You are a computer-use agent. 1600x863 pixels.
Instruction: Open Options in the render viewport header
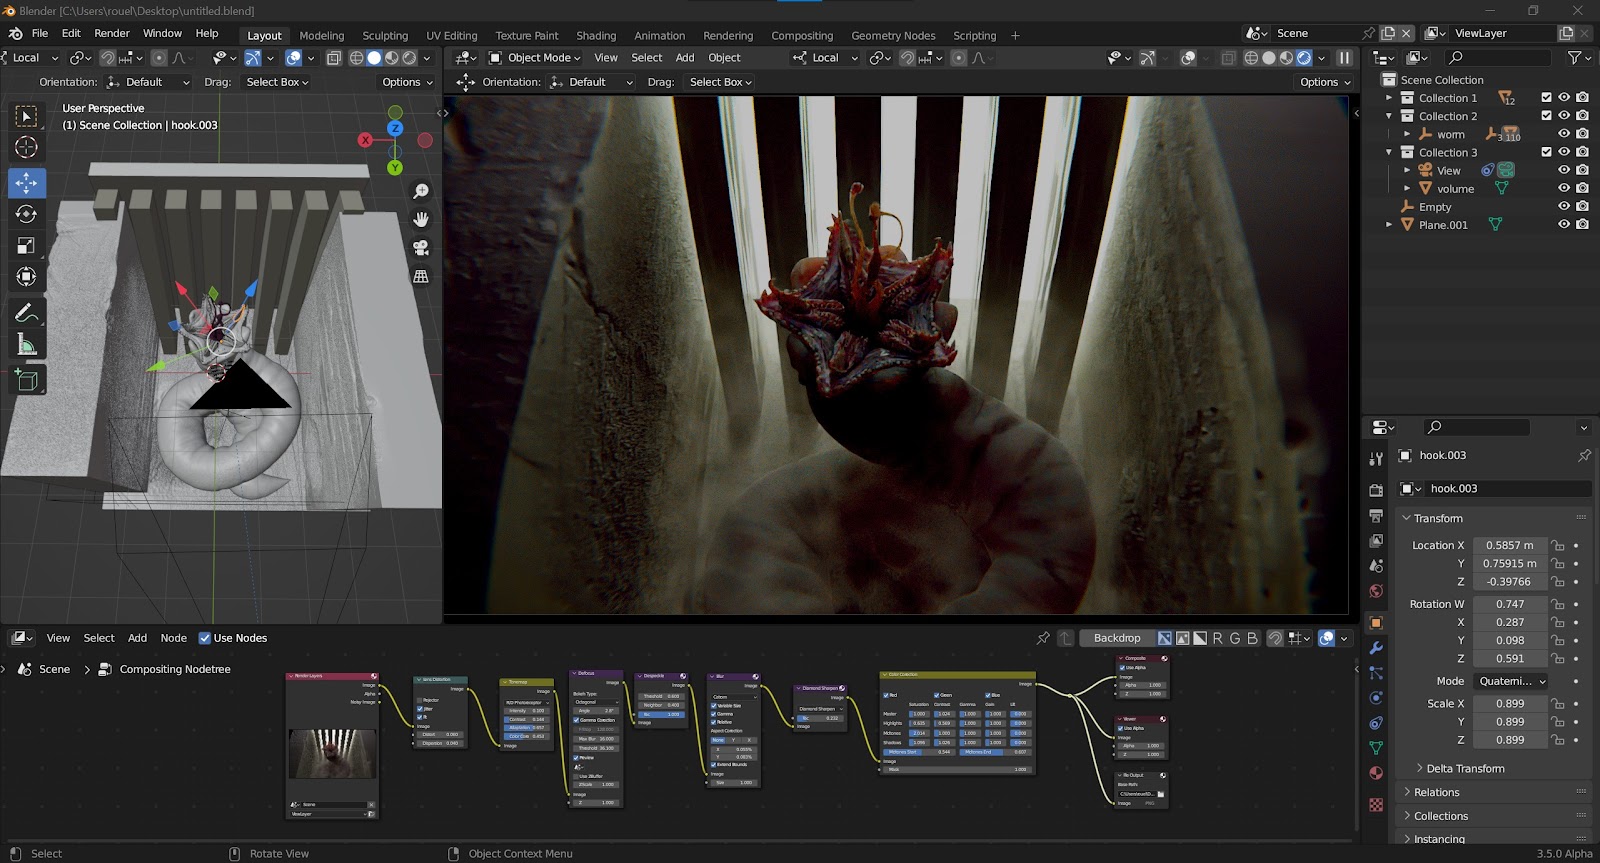coord(1325,82)
